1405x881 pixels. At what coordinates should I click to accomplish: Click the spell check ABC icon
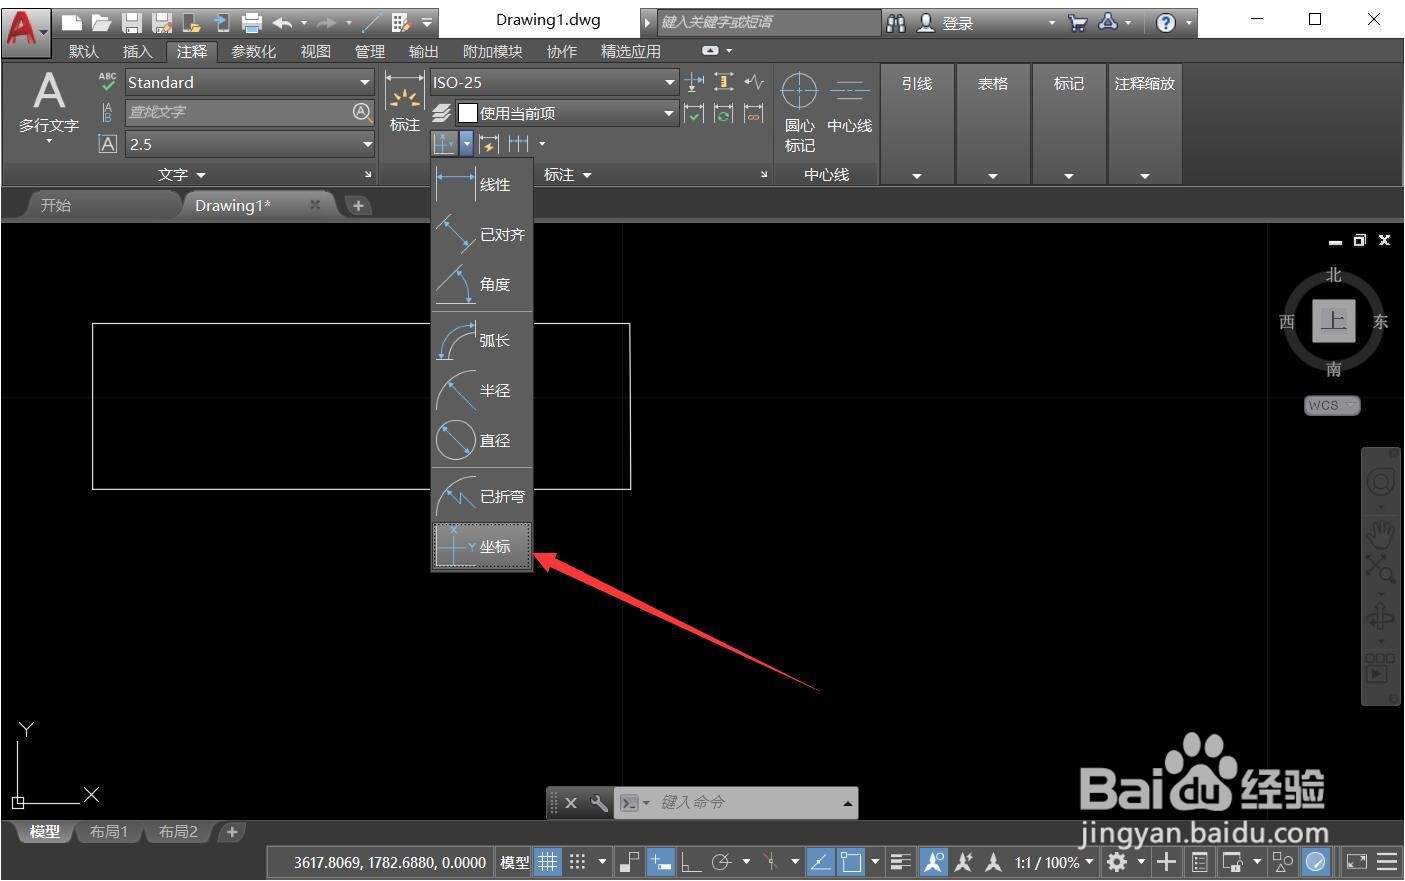click(107, 82)
